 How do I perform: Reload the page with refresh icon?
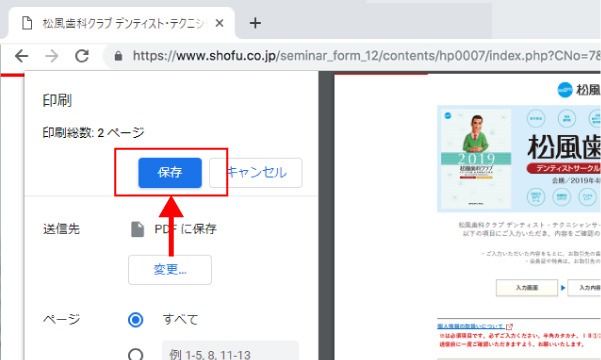(x=82, y=56)
